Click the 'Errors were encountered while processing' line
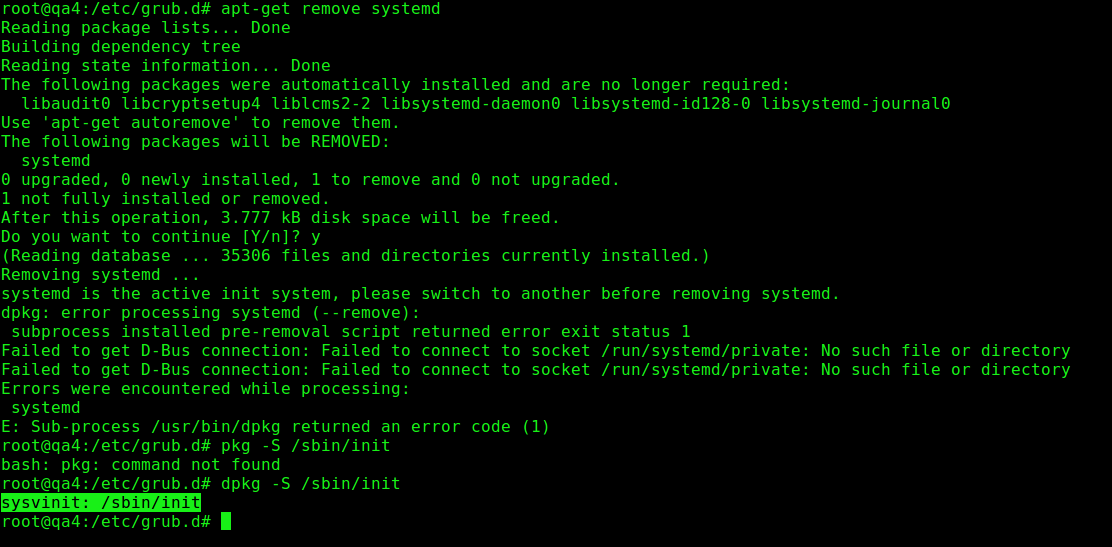The width and height of the screenshot is (1112, 547). [x=205, y=389]
